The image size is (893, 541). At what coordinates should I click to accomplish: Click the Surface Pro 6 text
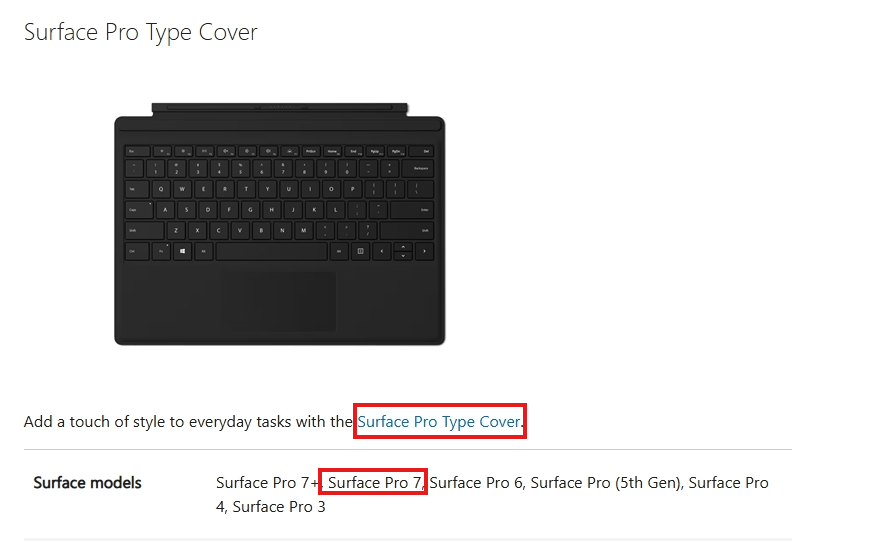tap(476, 483)
